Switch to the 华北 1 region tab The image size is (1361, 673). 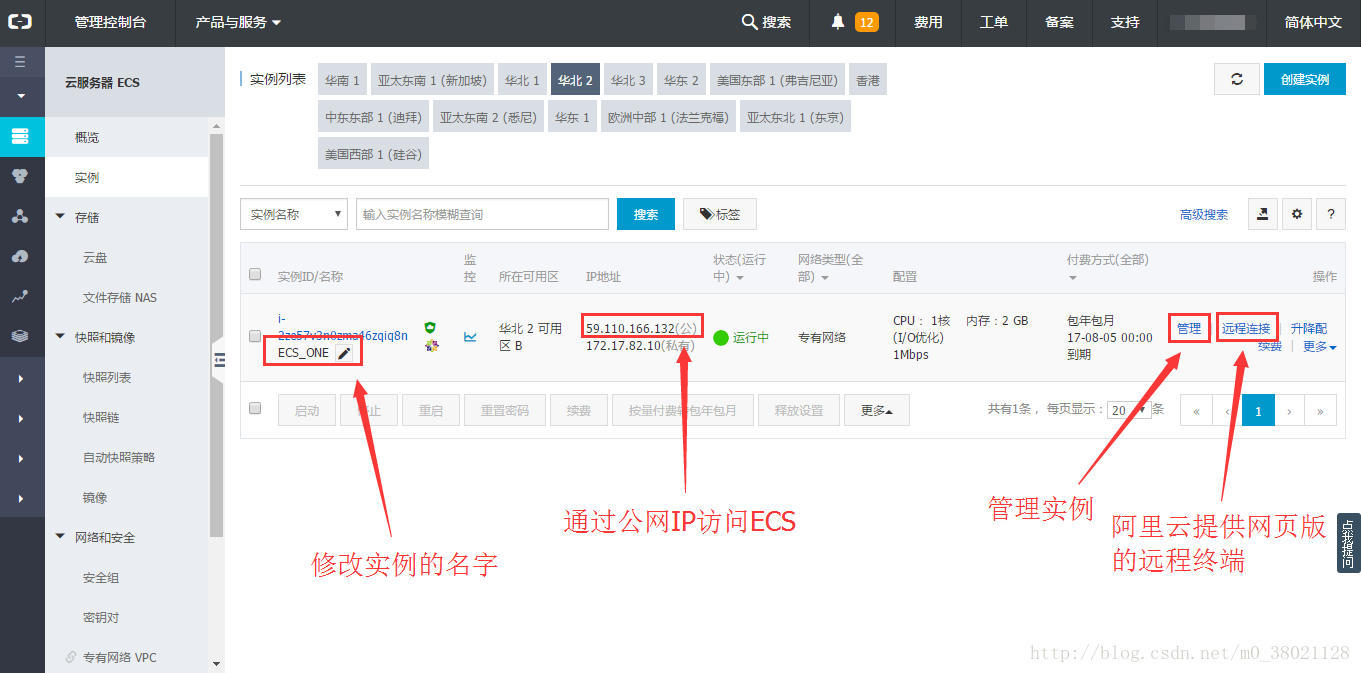(x=522, y=80)
